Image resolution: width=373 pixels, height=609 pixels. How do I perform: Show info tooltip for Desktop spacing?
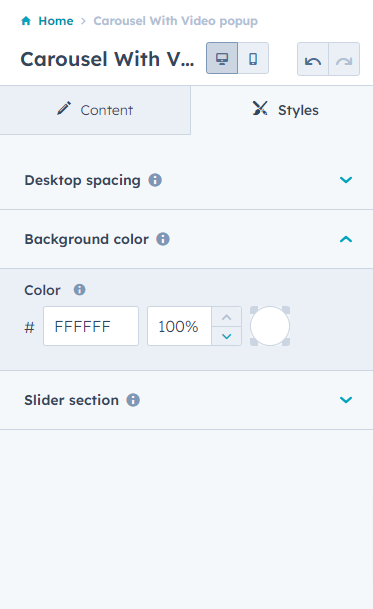(155, 180)
